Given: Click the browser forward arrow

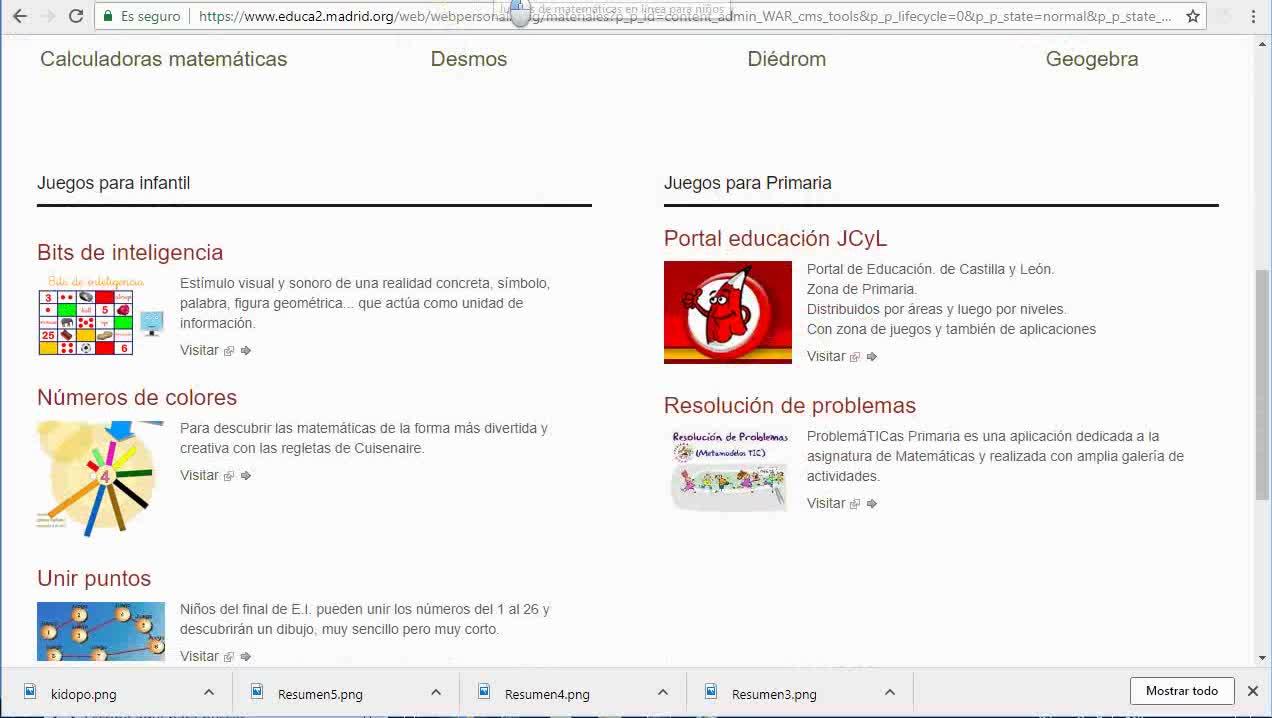Looking at the screenshot, I should (47, 16).
